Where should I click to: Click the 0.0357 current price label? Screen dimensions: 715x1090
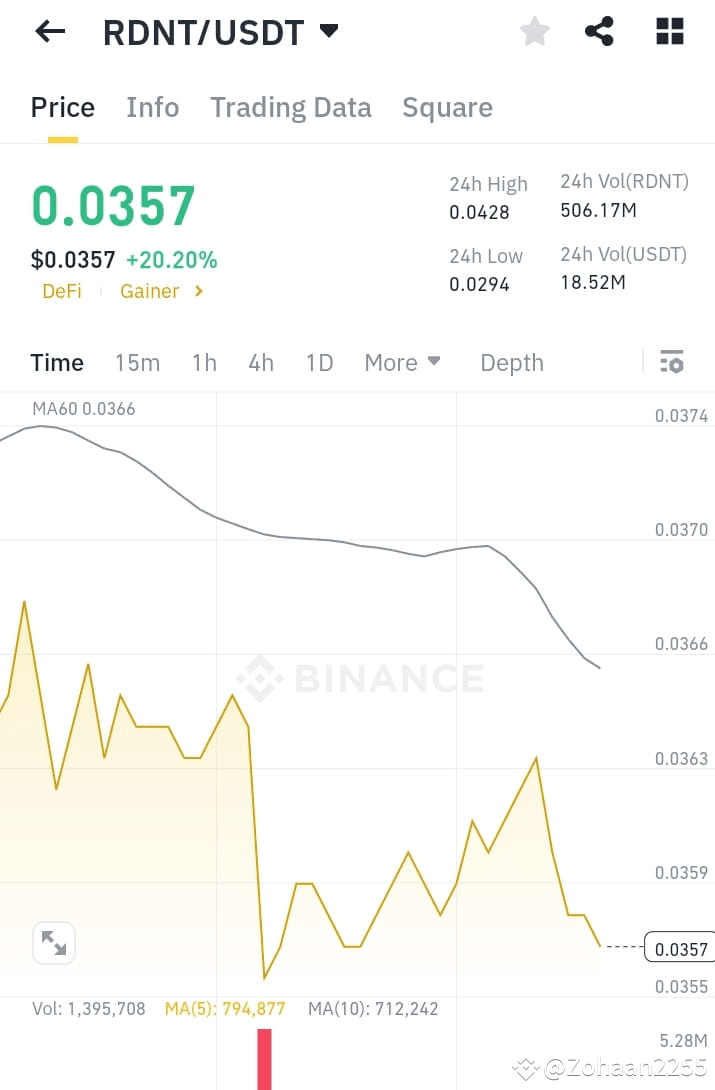pyautogui.click(x=679, y=949)
